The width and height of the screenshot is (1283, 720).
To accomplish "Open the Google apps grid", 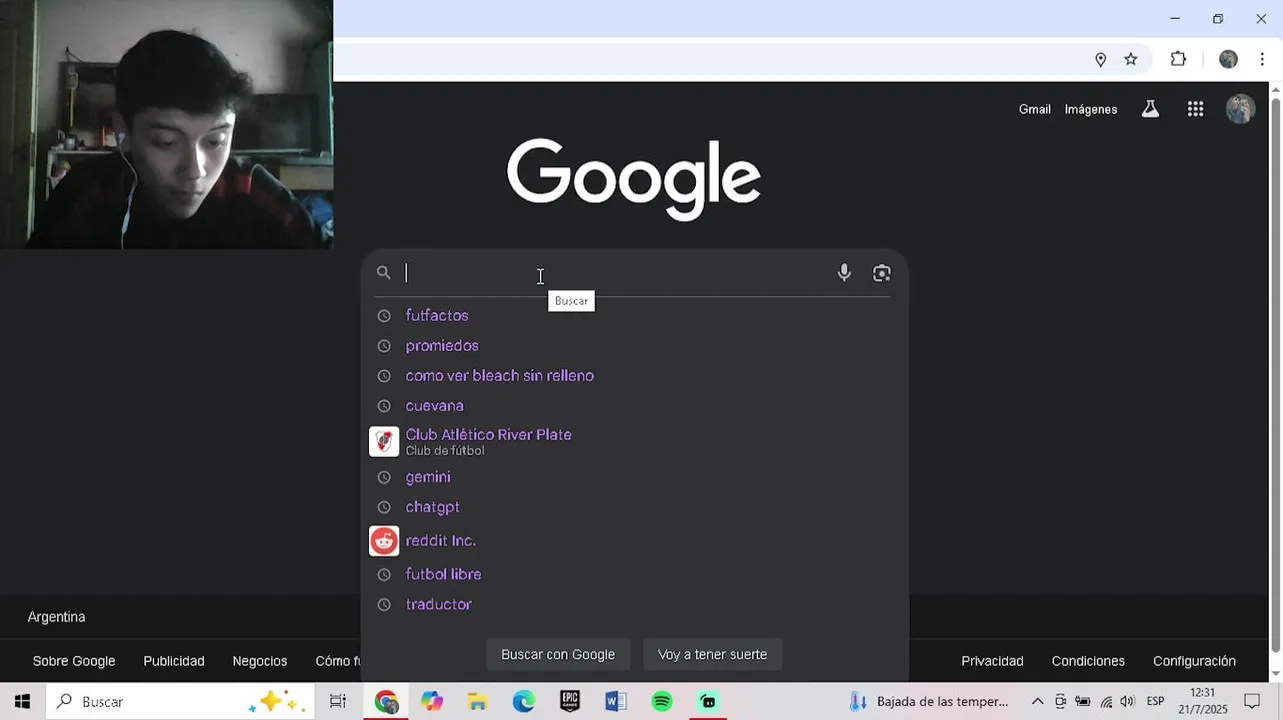I will 1195,109.
